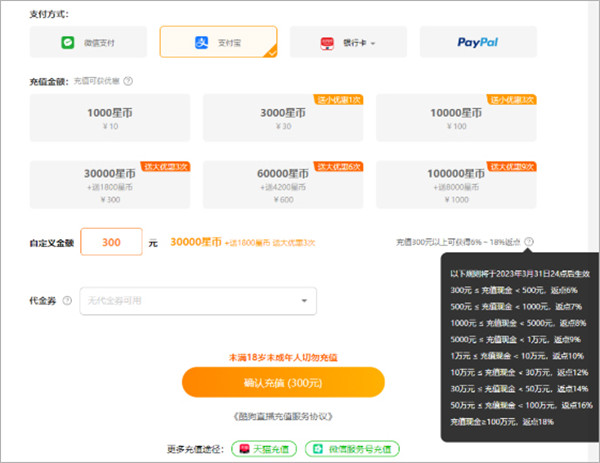Choose PayPal as payment method

click(478, 42)
